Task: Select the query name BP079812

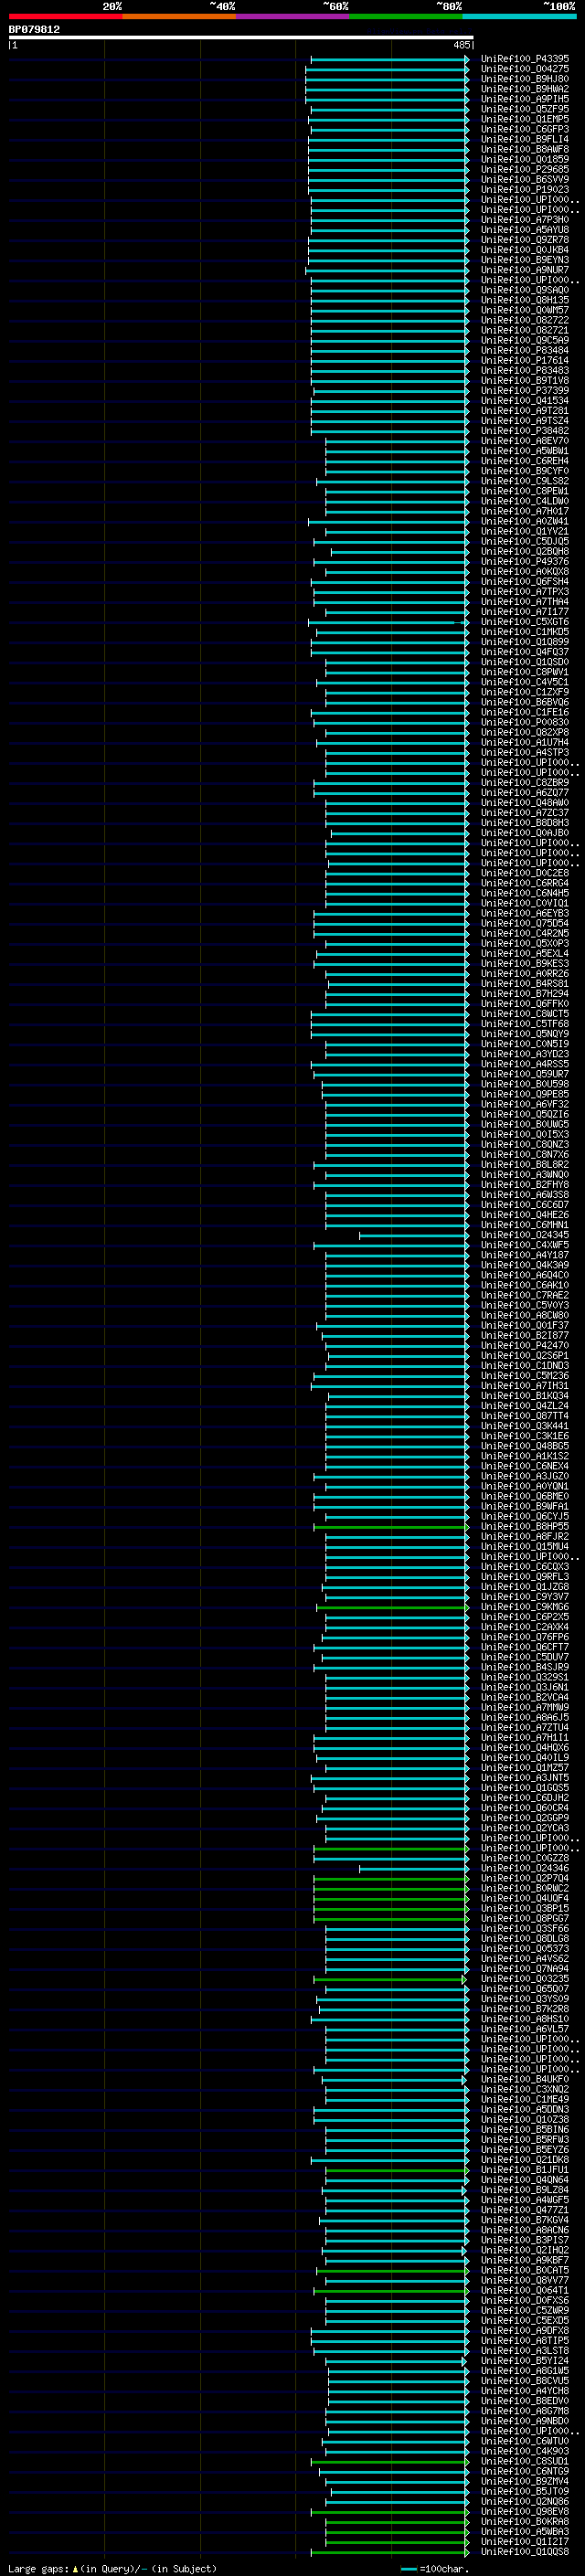Action: coord(34,30)
